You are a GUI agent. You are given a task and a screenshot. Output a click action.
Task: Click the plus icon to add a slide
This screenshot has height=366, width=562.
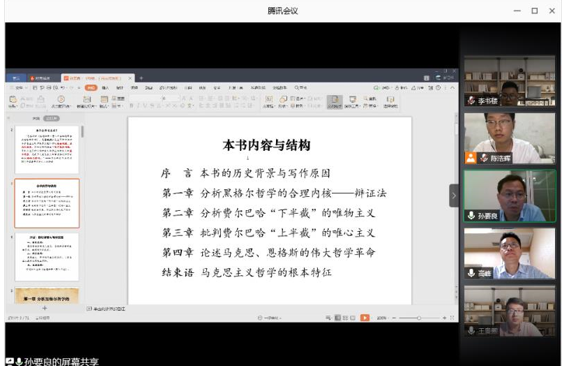(45, 308)
